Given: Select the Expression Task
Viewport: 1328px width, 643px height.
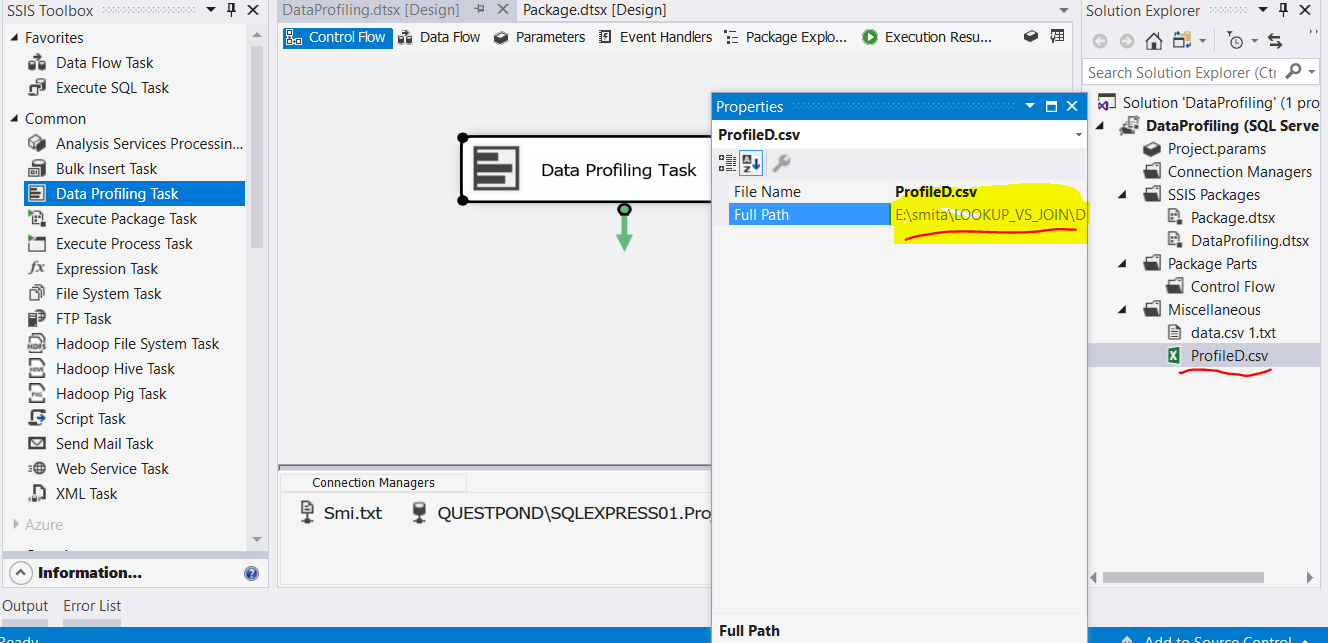Looking at the screenshot, I should click(107, 269).
